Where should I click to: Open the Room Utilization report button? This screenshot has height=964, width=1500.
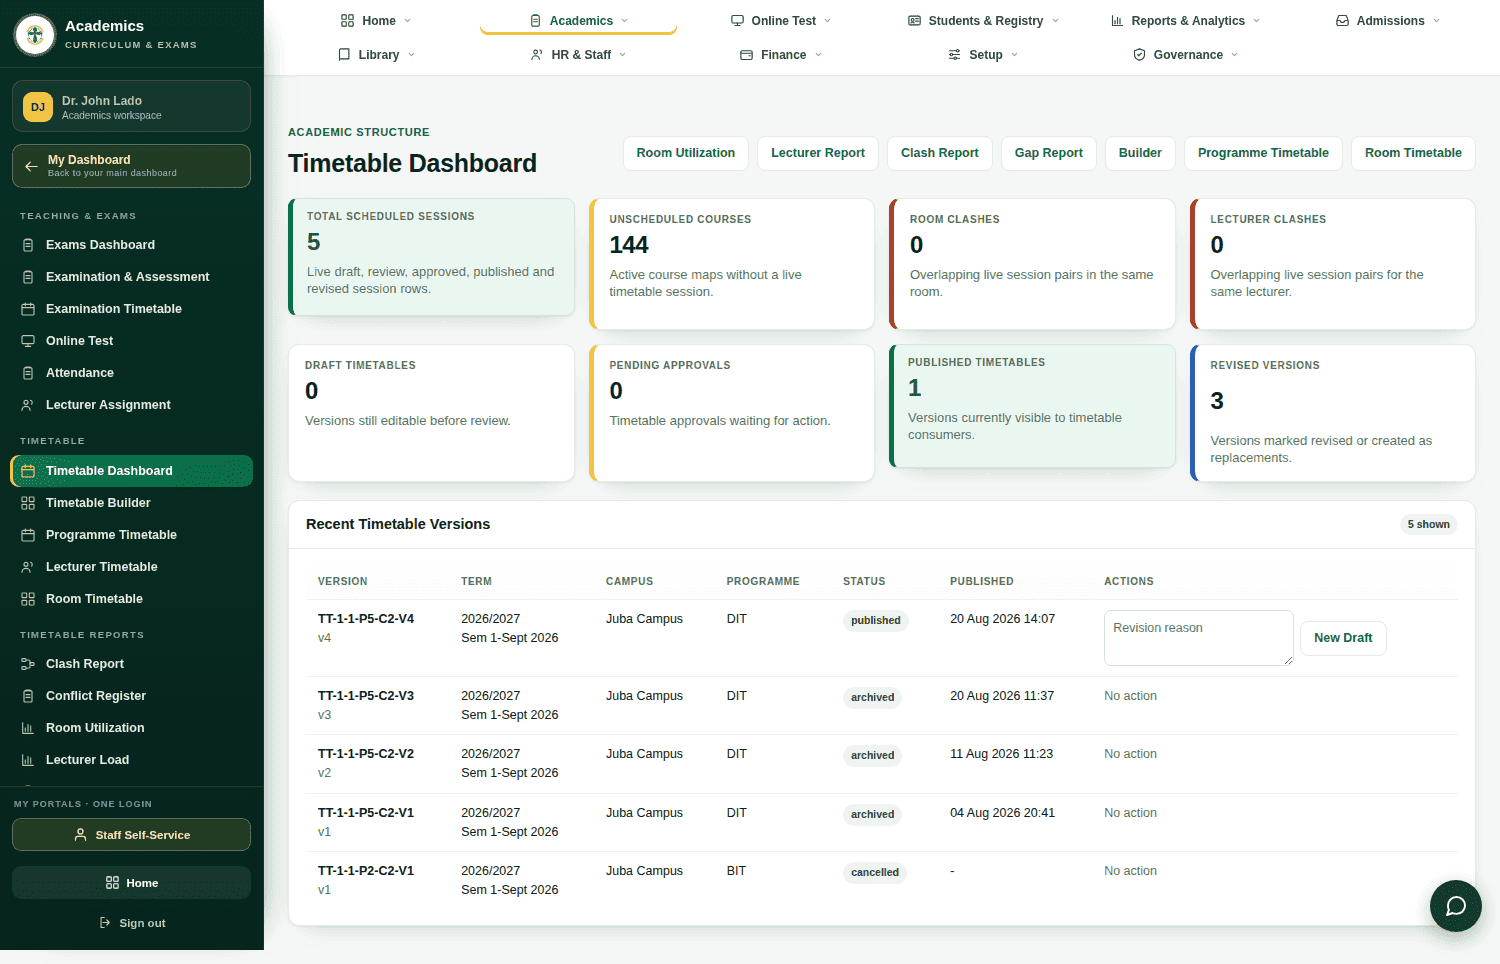click(686, 153)
